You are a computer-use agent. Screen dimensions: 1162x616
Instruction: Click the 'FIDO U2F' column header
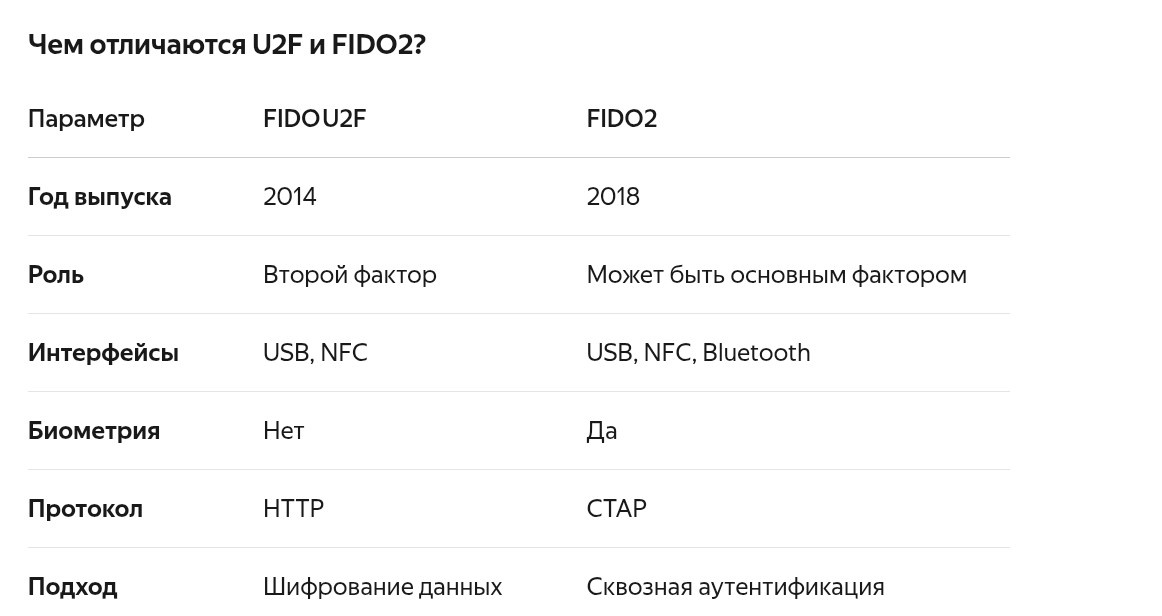314,119
